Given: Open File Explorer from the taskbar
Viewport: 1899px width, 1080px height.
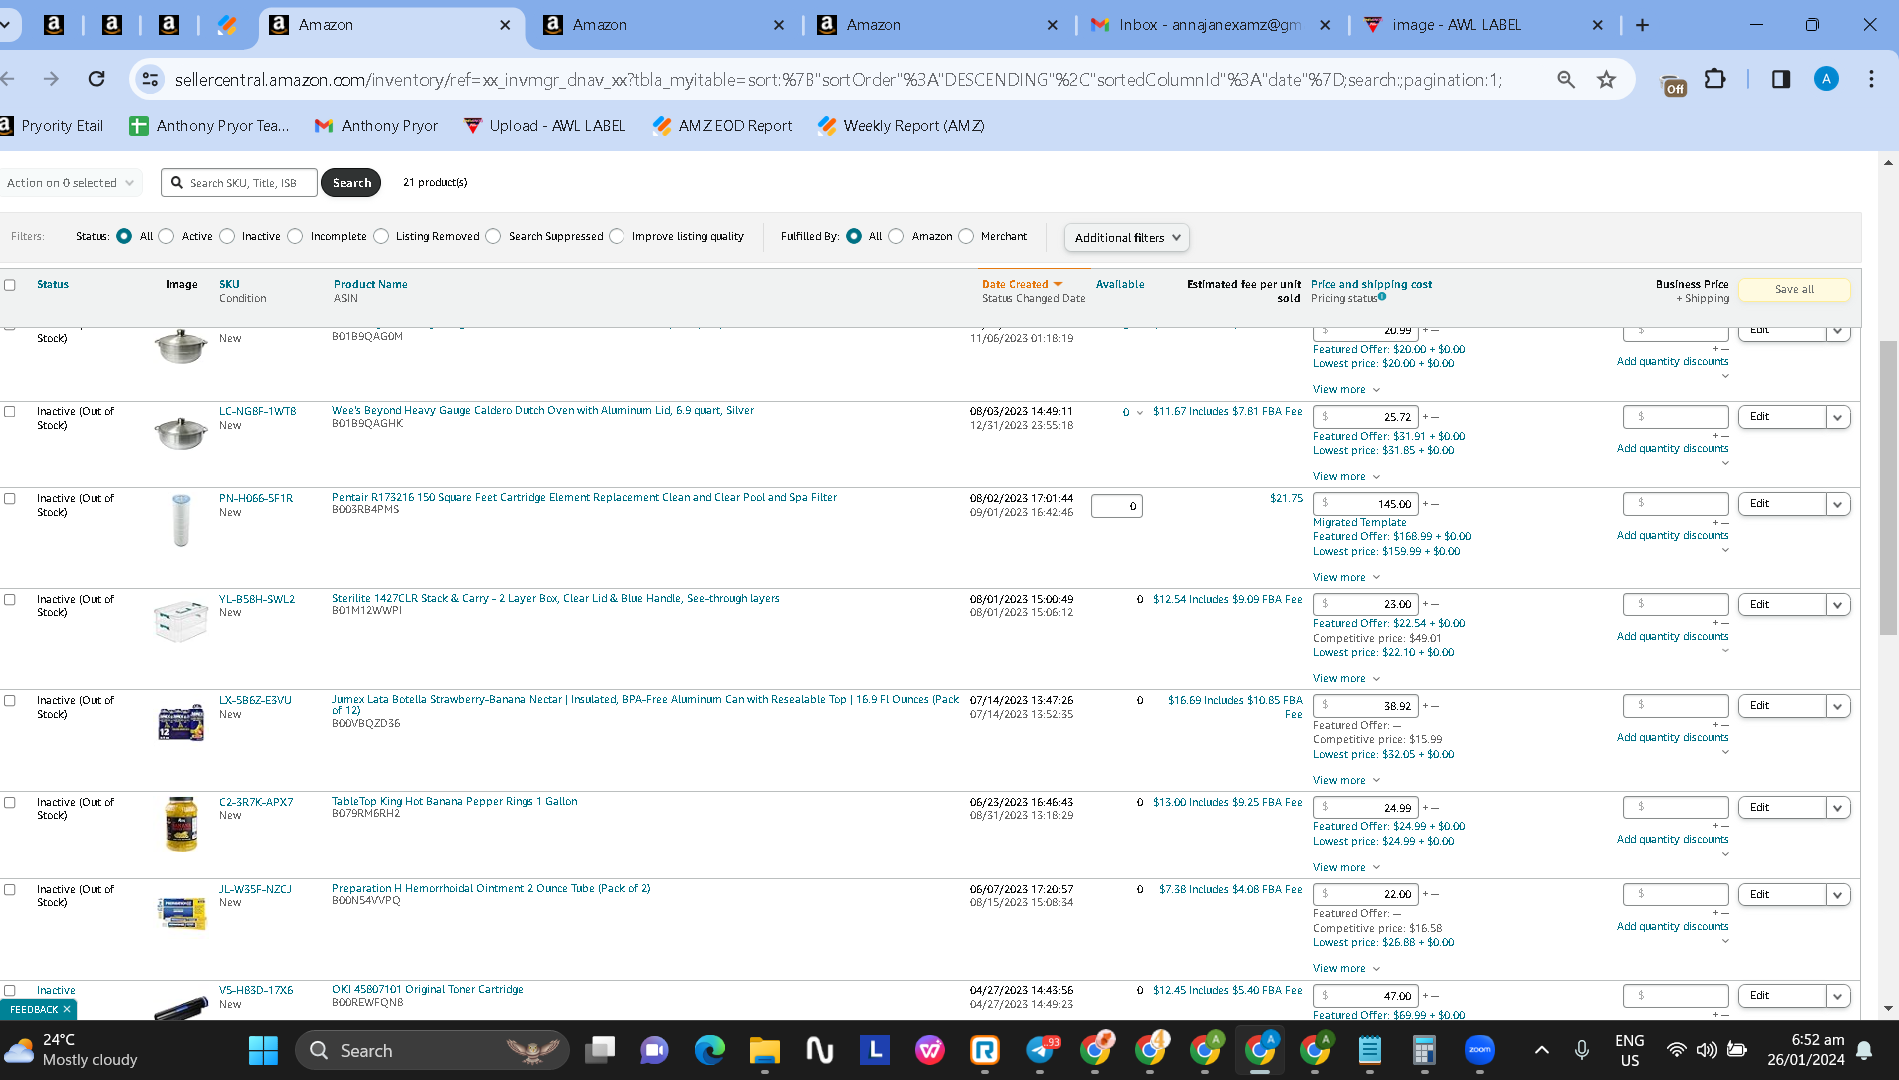Looking at the screenshot, I should (x=765, y=1050).
